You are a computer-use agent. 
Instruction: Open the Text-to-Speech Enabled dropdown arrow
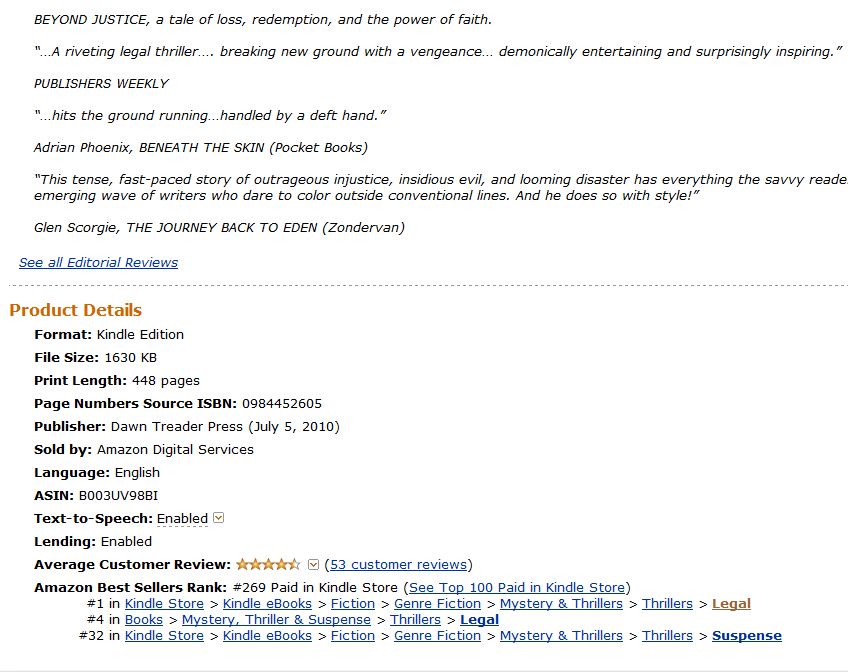pyautogui.click(x=218, y=518)
